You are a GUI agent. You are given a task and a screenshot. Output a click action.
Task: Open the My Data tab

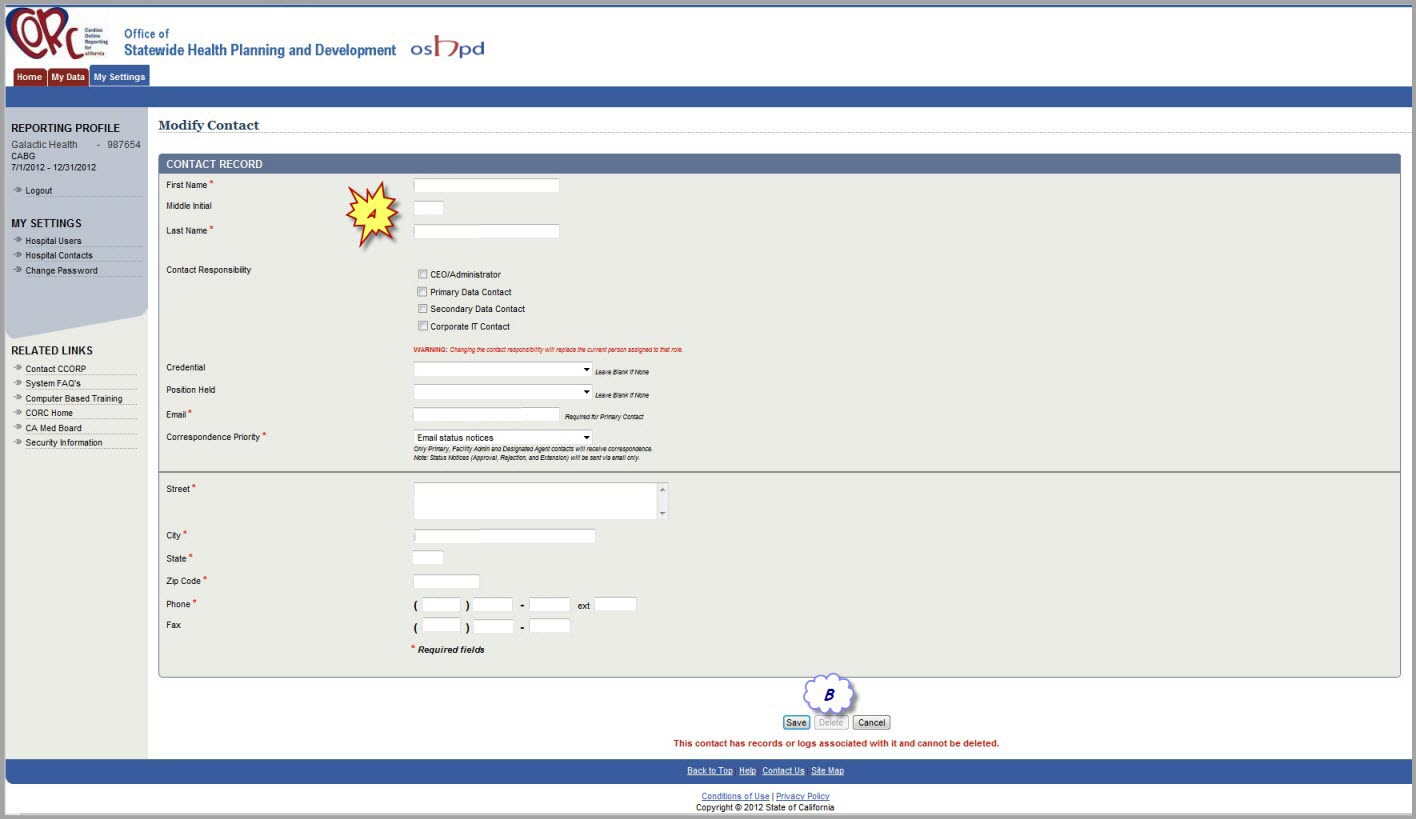[x=68, y=77]
